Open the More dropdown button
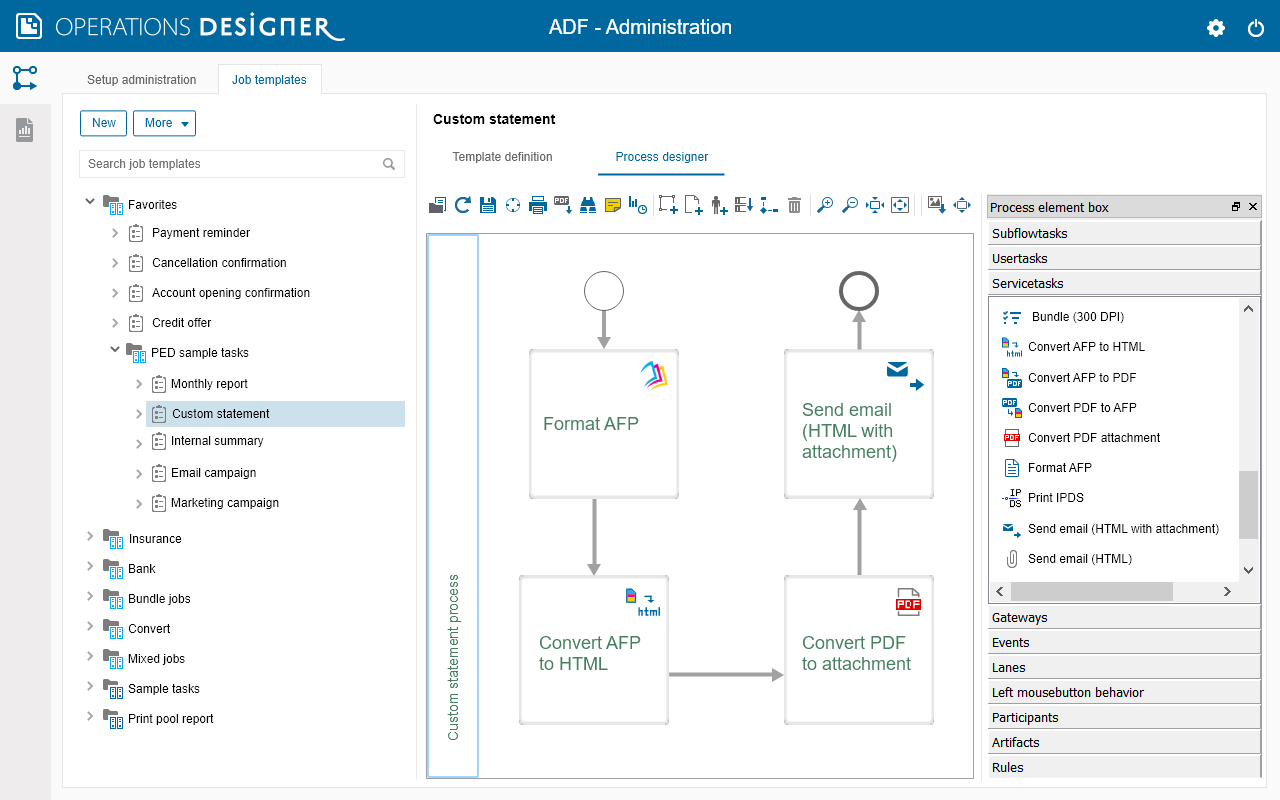Screen dimensions: 1280x800 click(x=164, y=123)
